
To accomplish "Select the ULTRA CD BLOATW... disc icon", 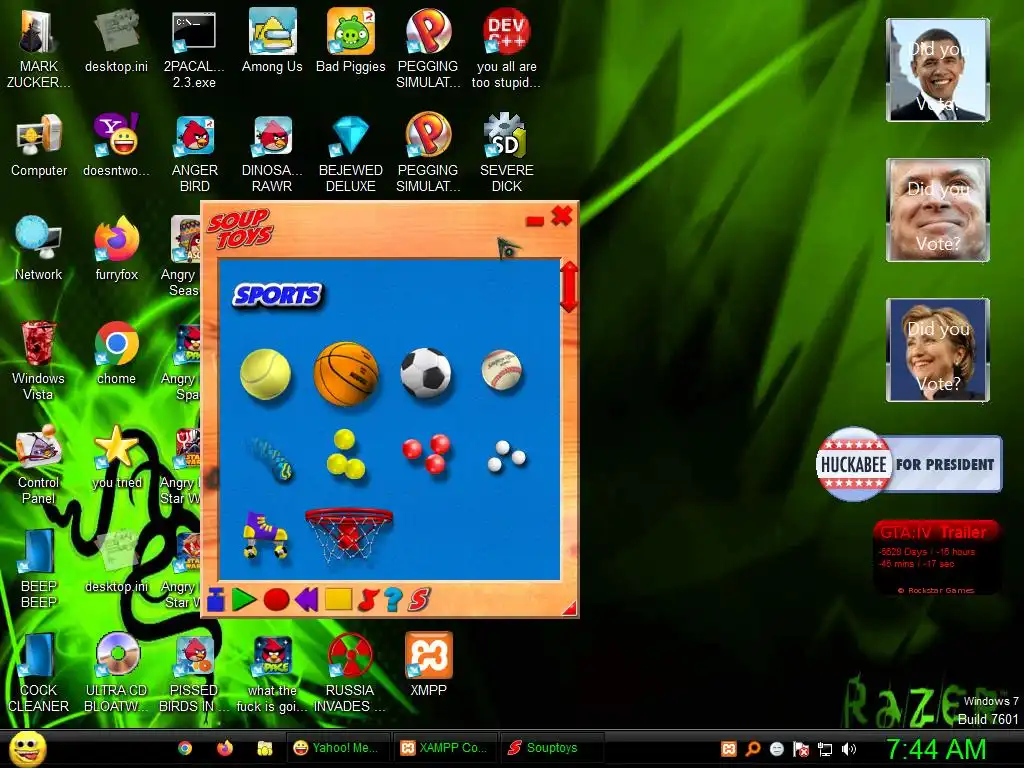I will 116,672.
